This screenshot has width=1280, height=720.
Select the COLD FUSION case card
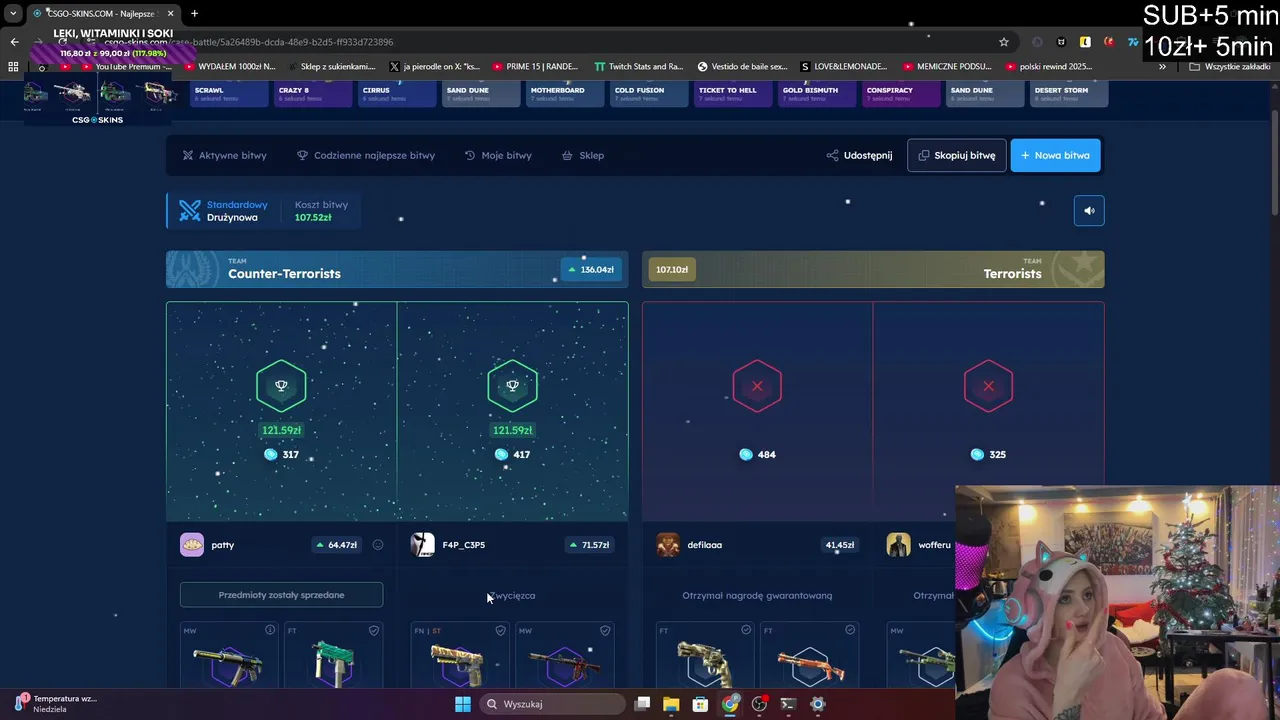click(649, 93)
